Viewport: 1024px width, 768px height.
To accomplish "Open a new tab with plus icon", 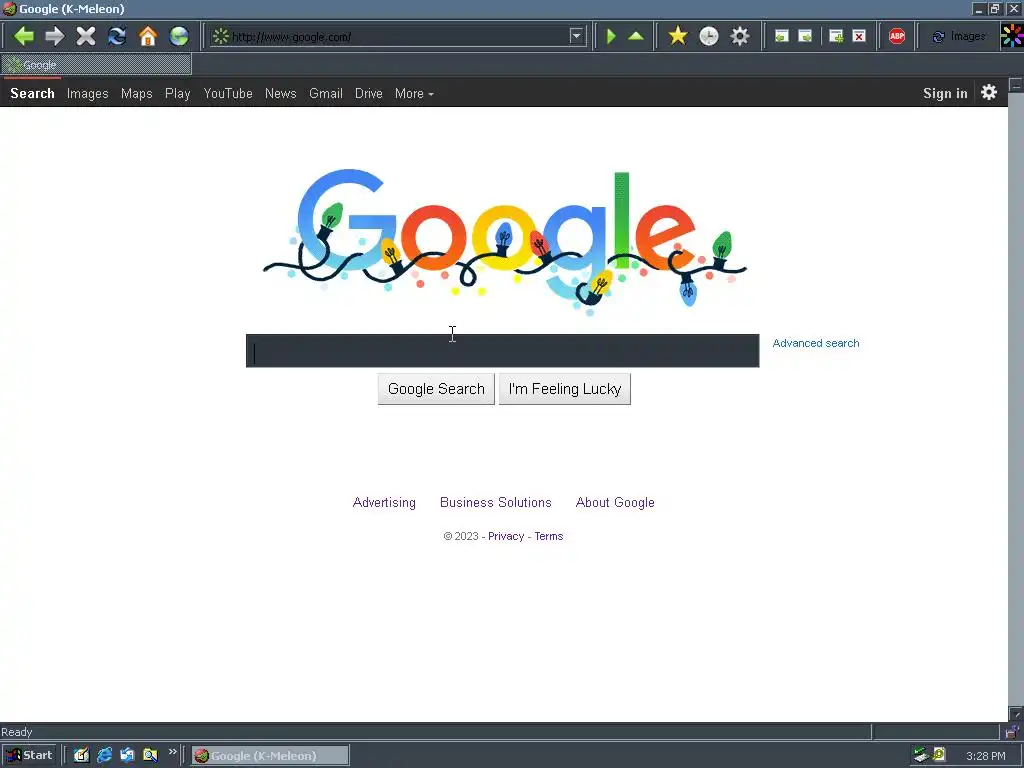I will (836, 36).
